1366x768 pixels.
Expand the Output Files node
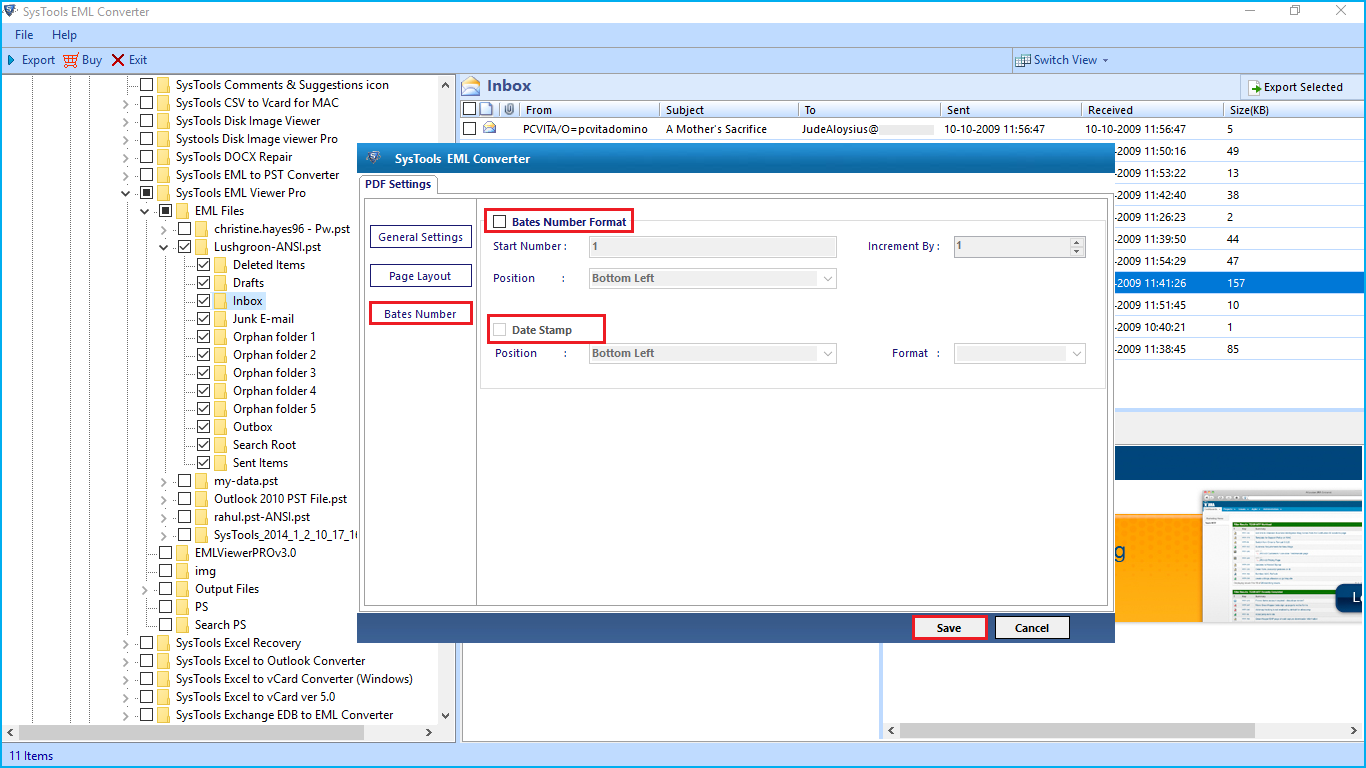point(145,589)
